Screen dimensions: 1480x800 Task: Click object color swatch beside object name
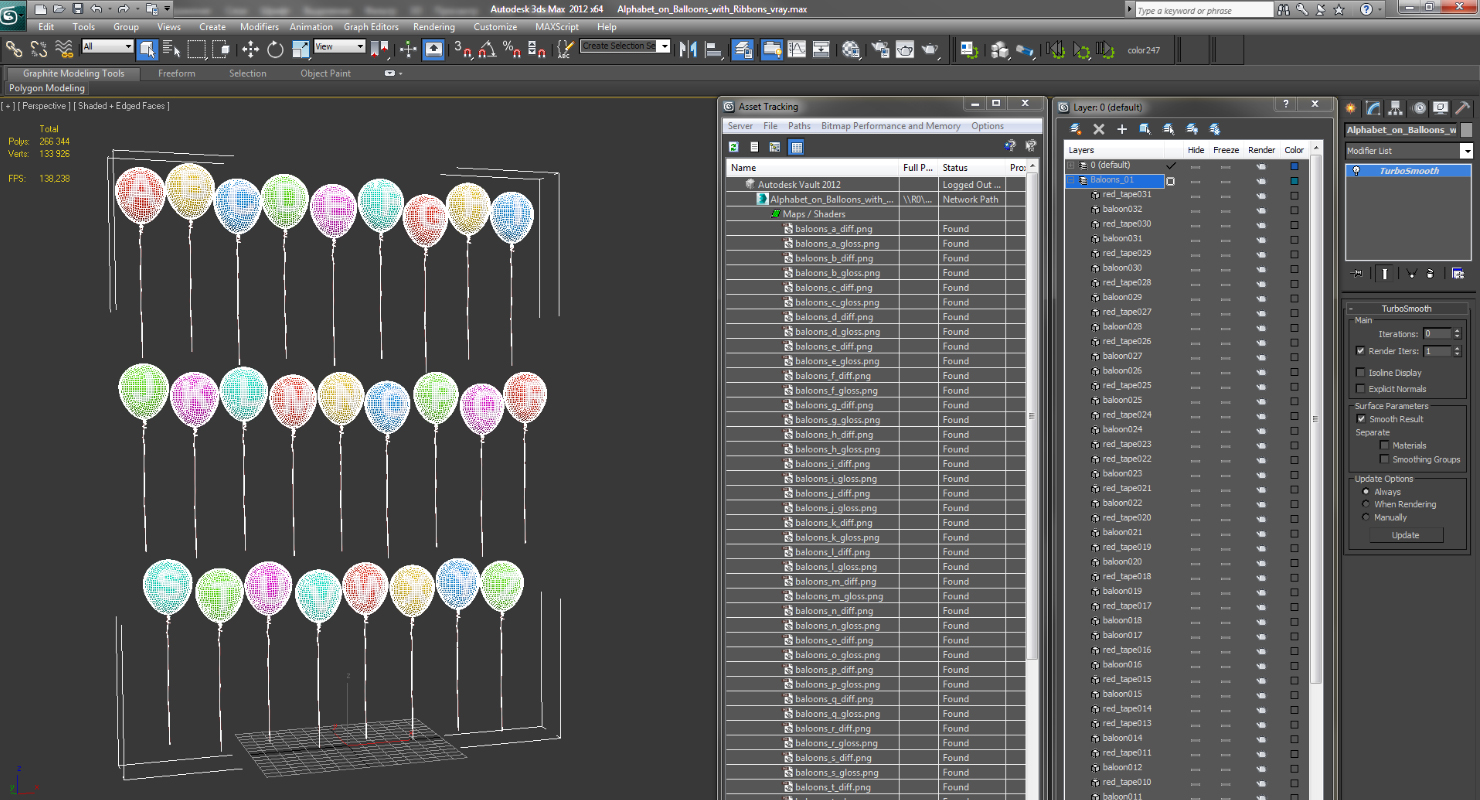(1466, 130)
